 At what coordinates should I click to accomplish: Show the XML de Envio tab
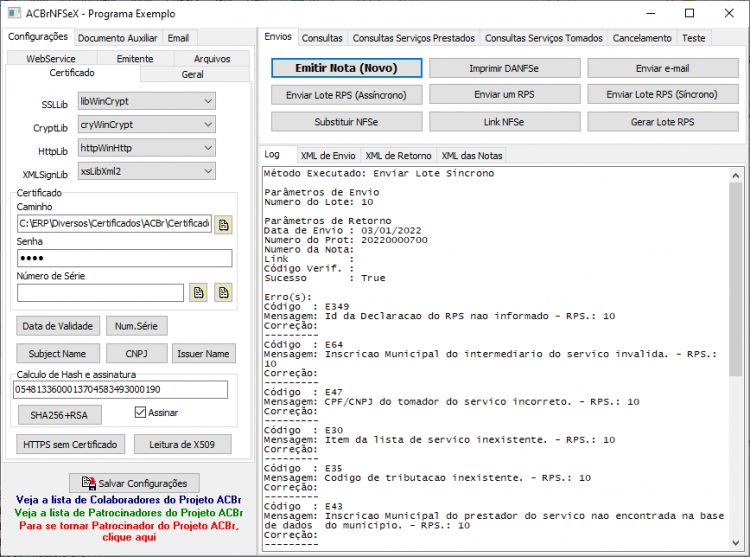pyautogui.click(x=328, y=156)
